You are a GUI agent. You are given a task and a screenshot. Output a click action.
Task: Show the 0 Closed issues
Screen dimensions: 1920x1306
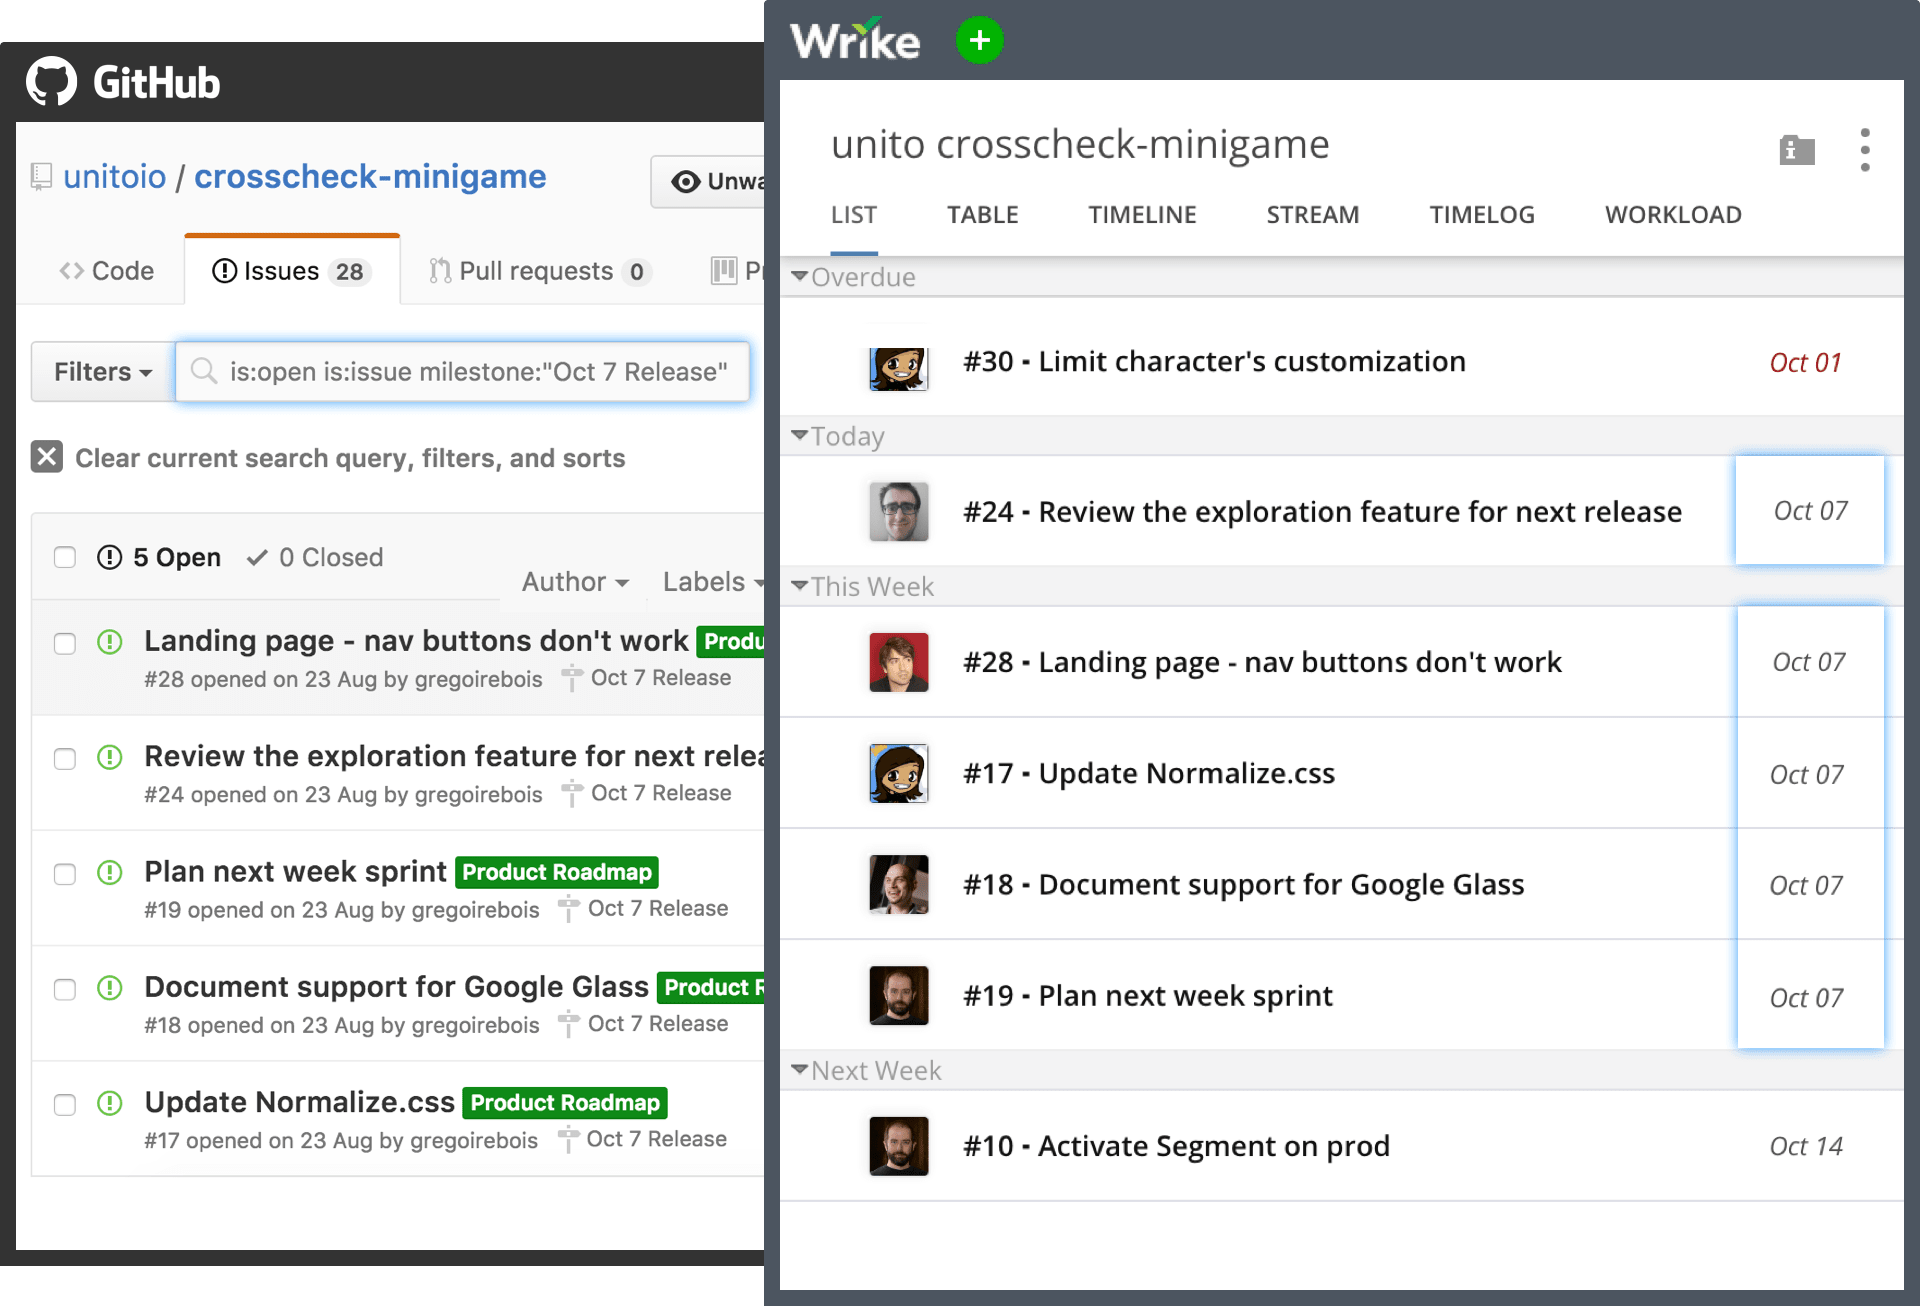pyautogui.click(x=315, y=557)
